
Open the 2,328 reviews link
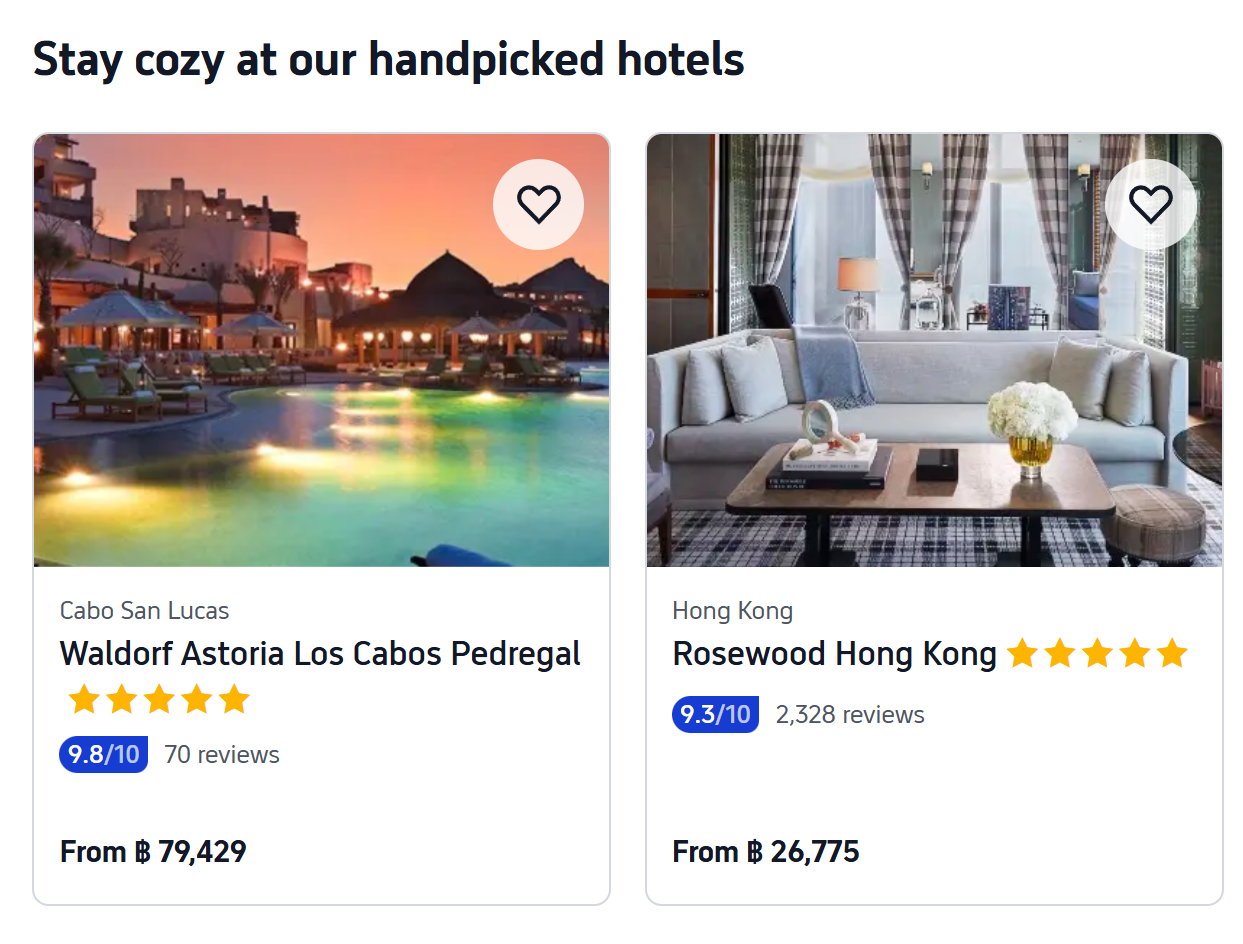tap(849, 715)
